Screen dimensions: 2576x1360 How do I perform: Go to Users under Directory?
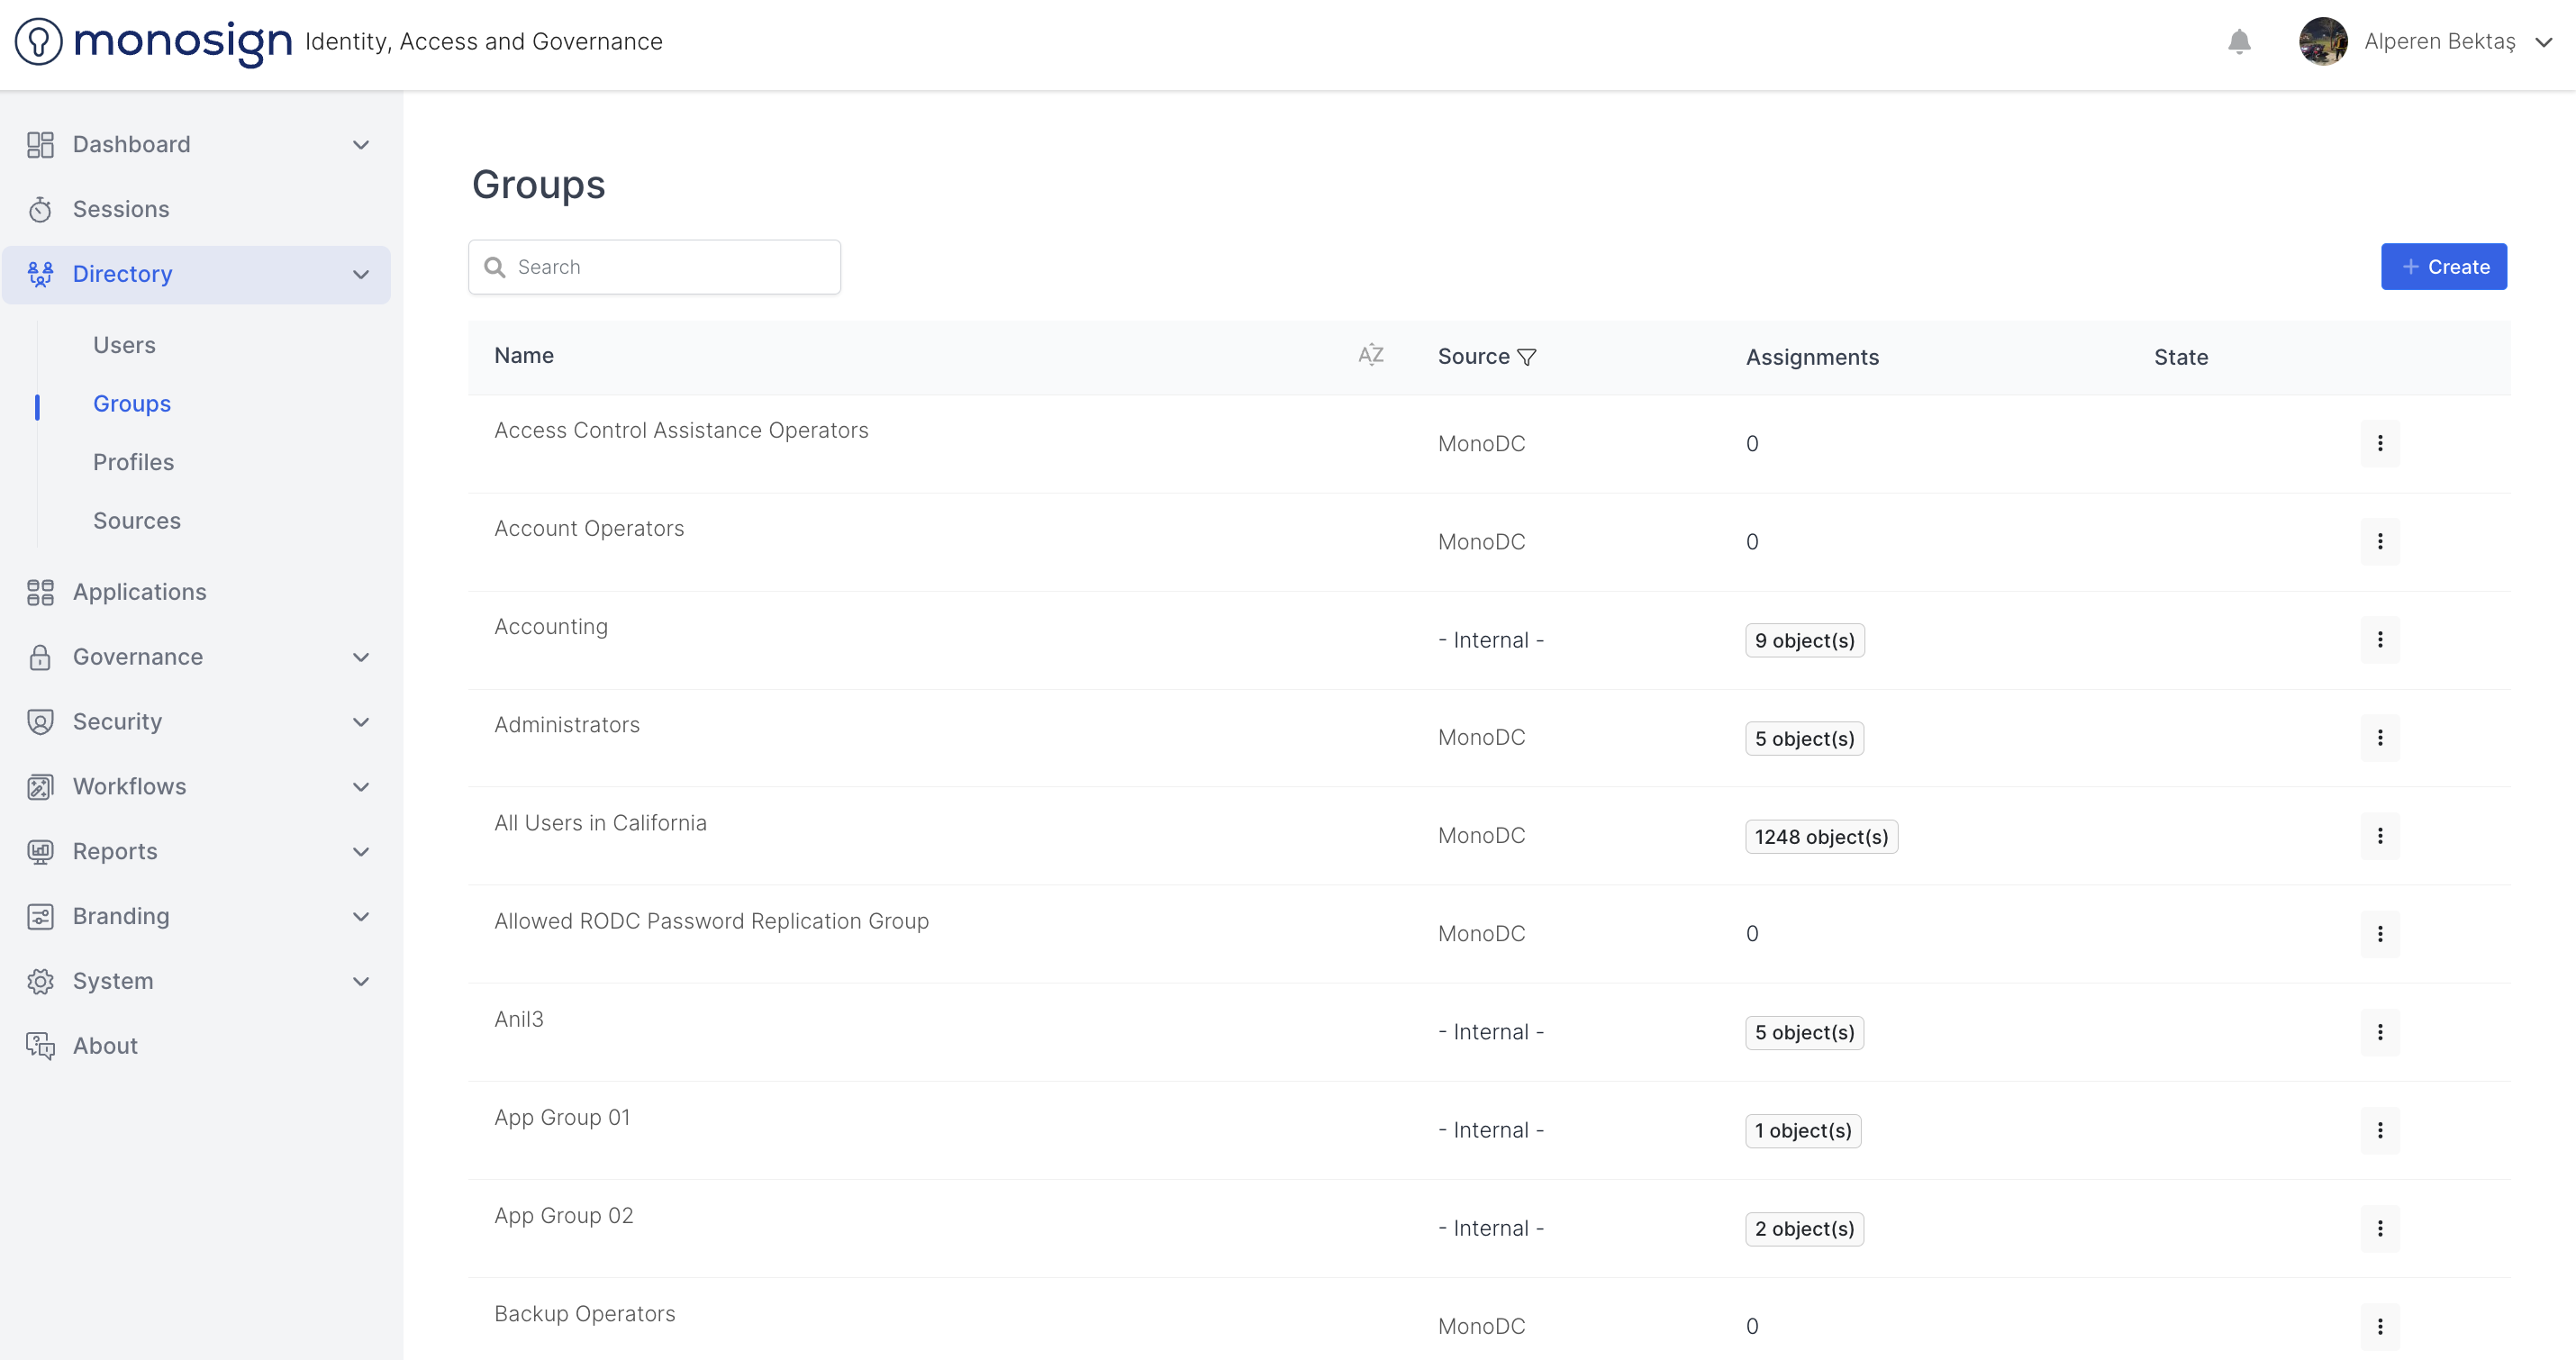[124, 345]
